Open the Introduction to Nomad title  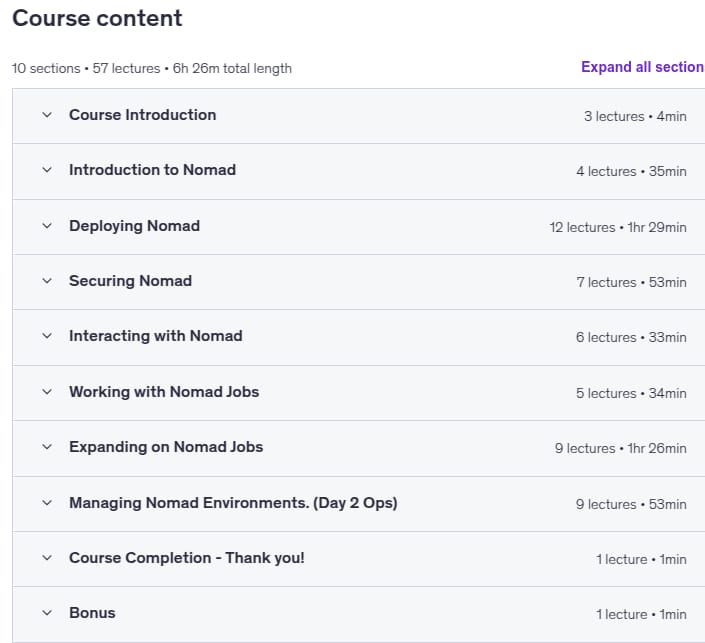tap(152, 170)
